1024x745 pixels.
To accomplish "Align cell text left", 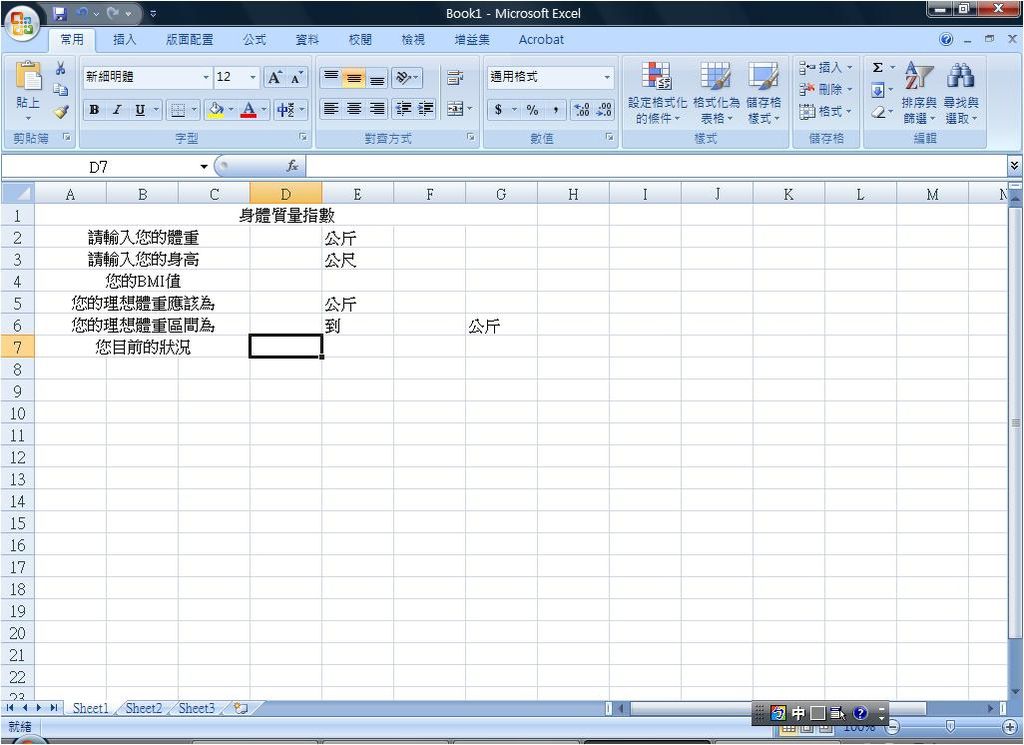I will click(x=331, y=108).
